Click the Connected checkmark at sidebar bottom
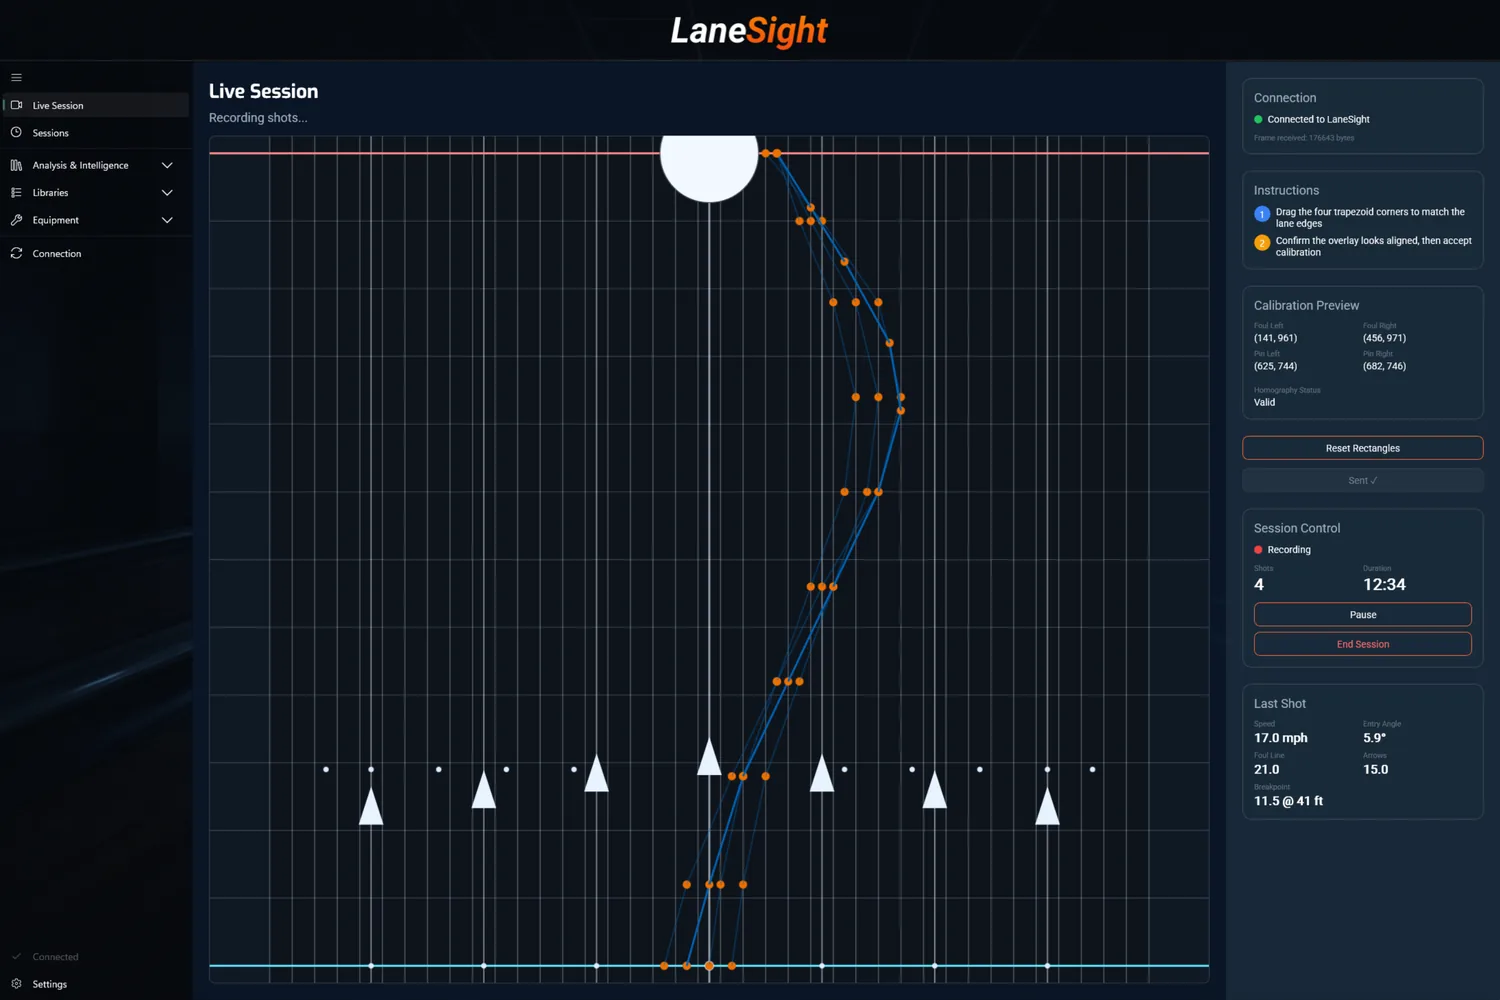The width and height of the screenshot is (1500, 1000). coord(16,956)
